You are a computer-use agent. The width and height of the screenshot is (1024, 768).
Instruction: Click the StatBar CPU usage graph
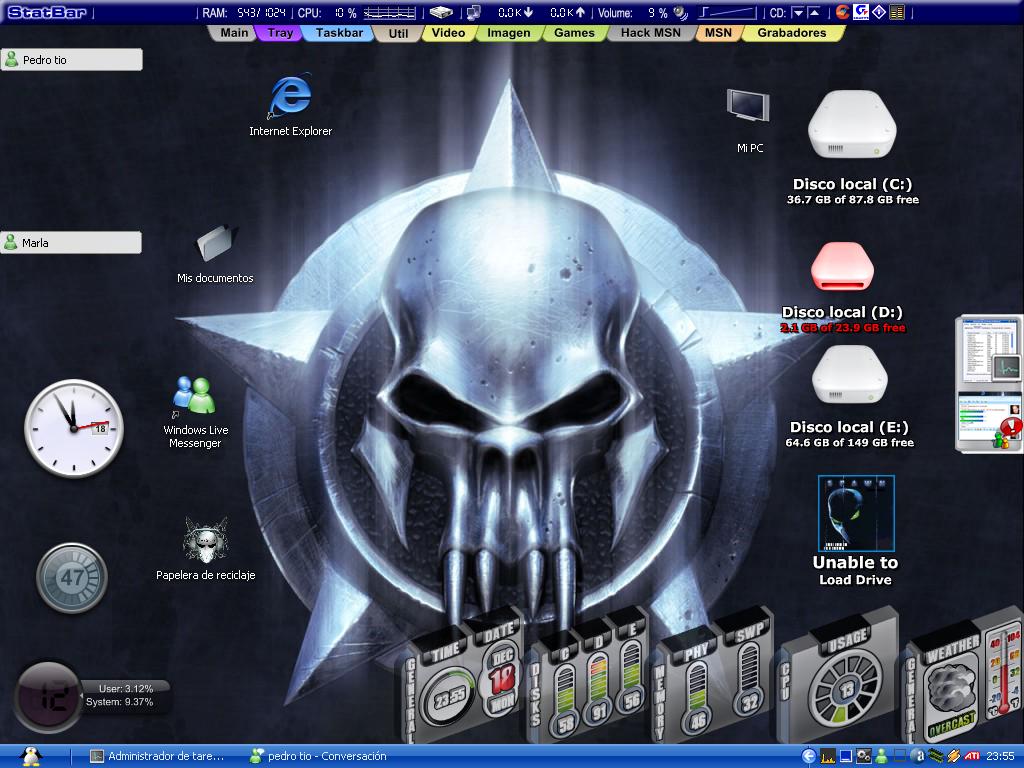point(390,12)
